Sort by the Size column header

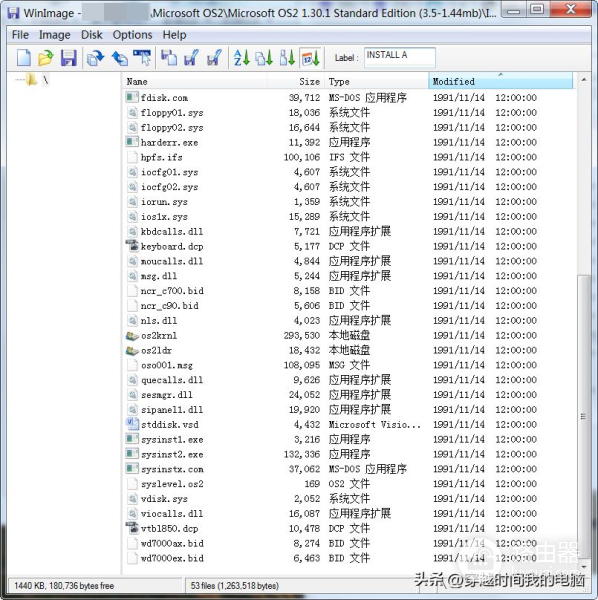pos(296,82)
